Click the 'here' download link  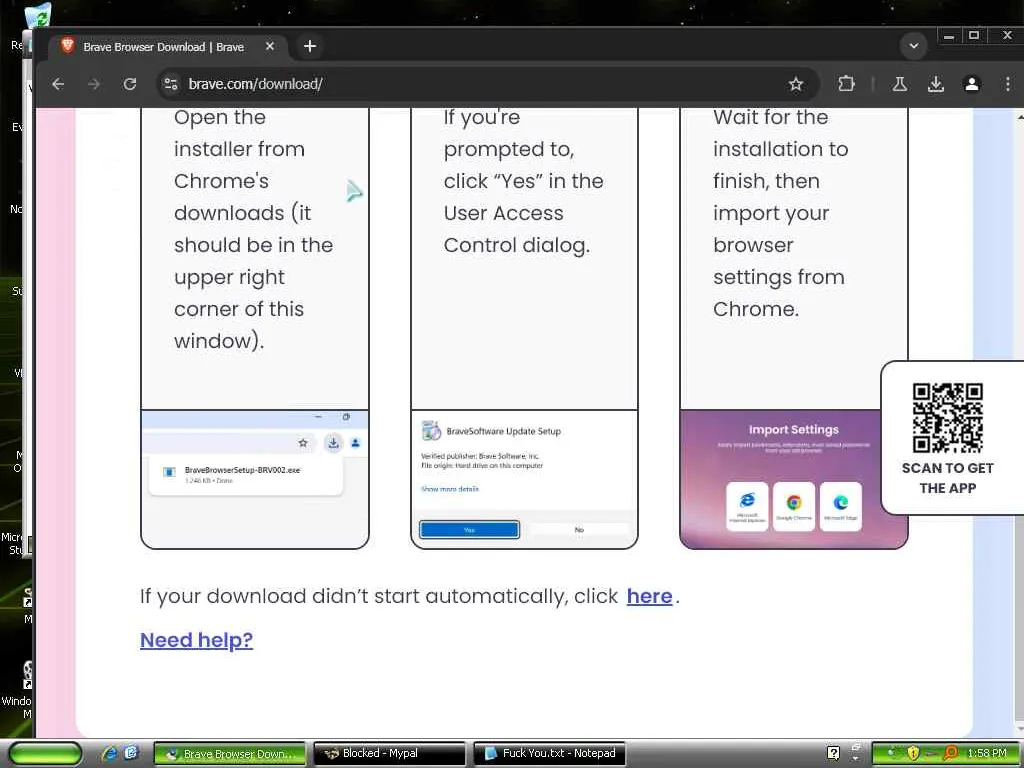[649, 596]
